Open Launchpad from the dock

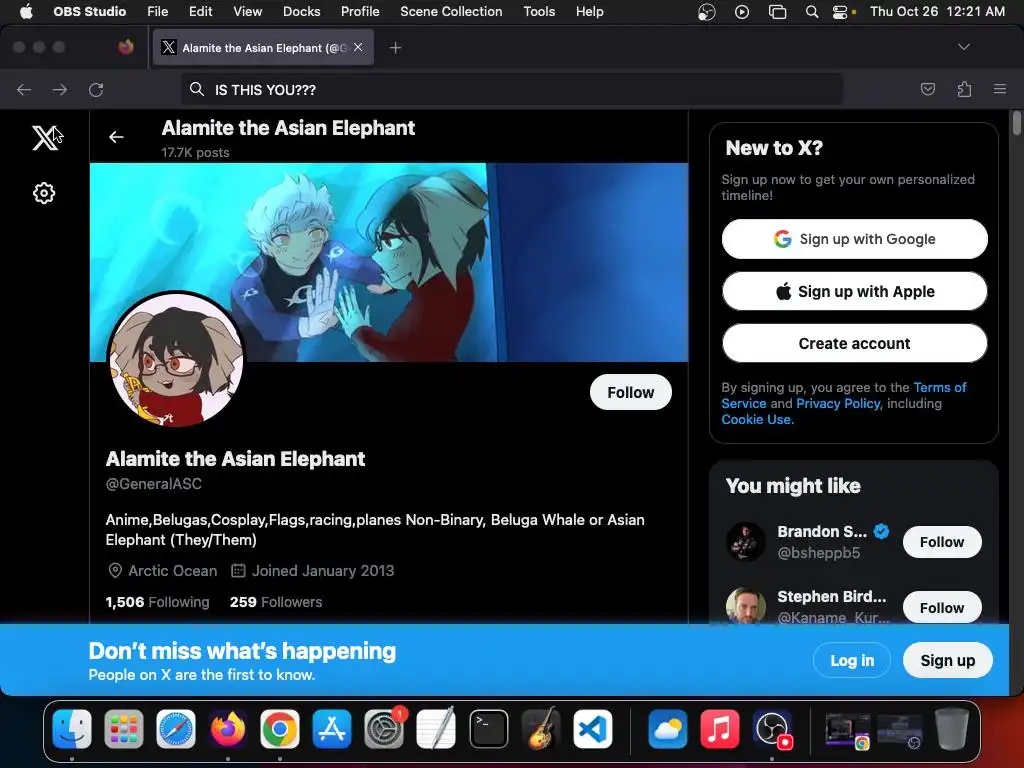tap(123, 729)
